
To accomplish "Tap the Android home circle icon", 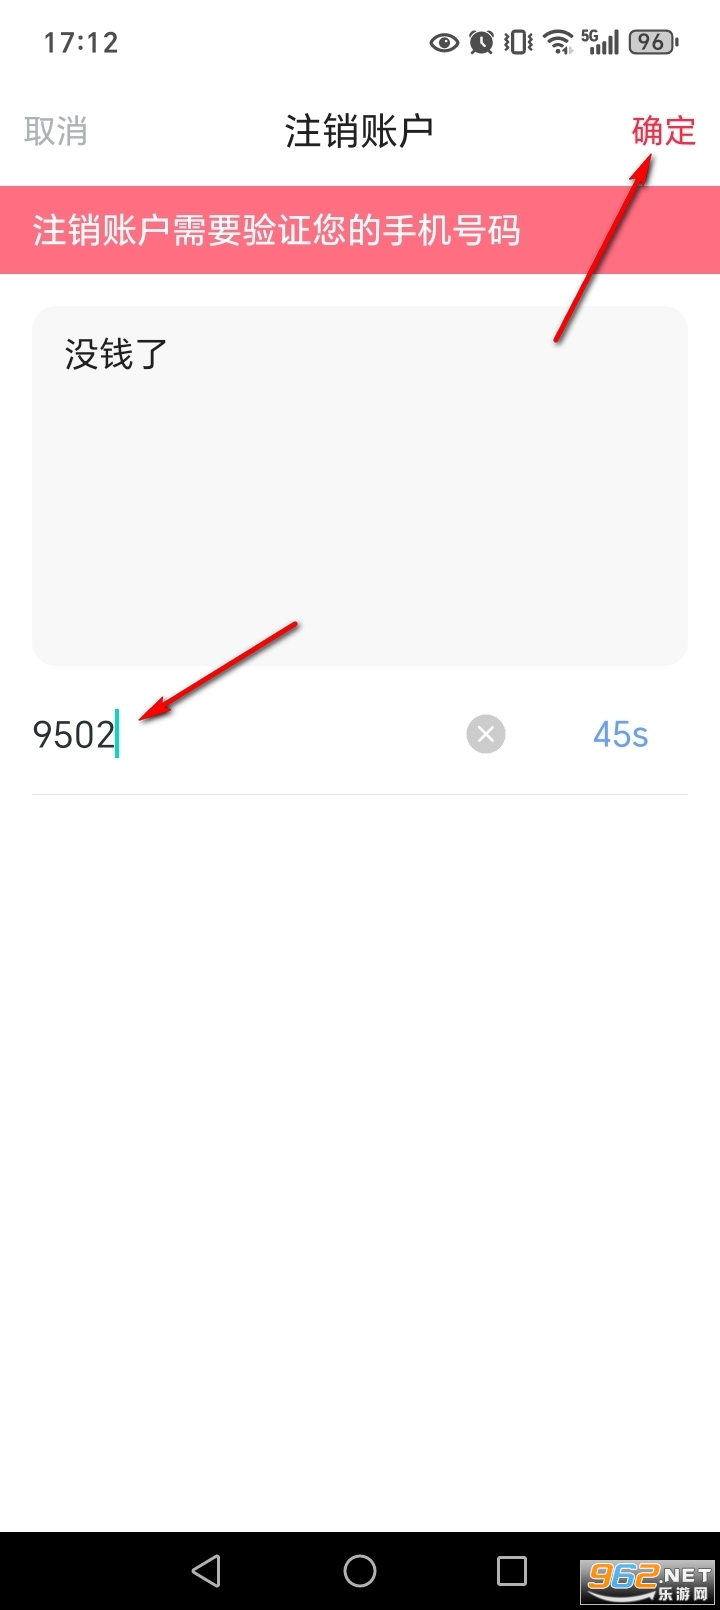I will [x=360, y=1571].
